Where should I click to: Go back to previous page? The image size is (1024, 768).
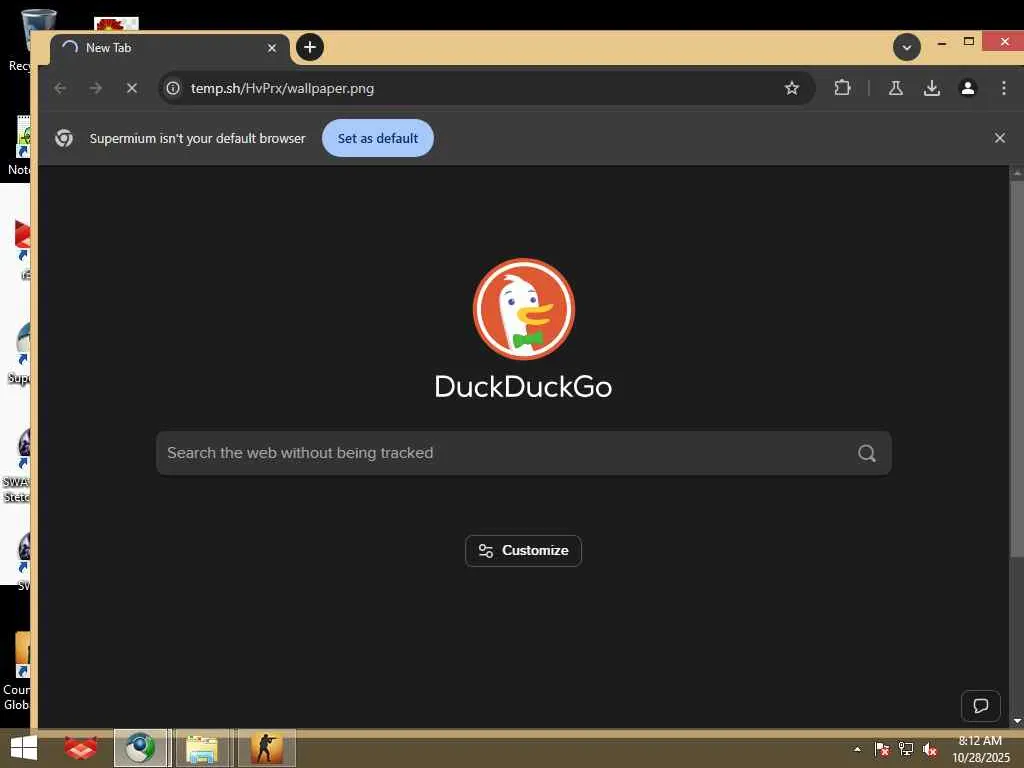pos(61,88)
